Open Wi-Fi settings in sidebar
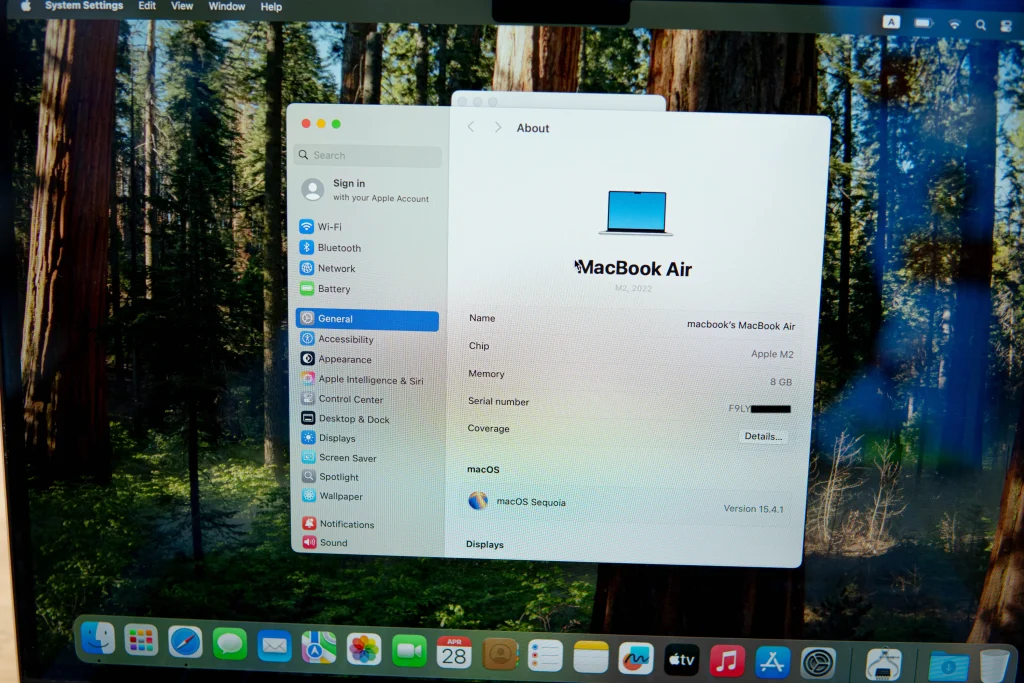The width and height of the screenshot is (1024, 683). click(x=329, y=227)
